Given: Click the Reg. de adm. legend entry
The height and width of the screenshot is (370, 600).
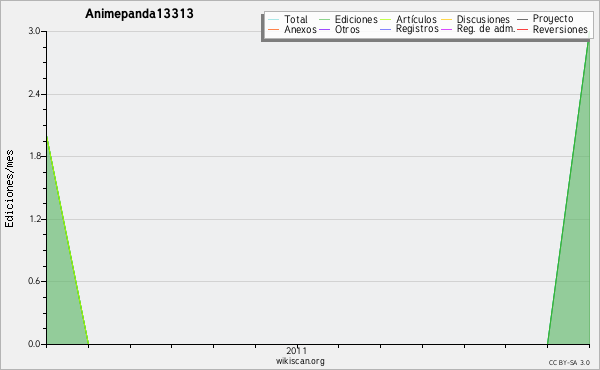Looking at the screenshot, I should pos(486,29).
